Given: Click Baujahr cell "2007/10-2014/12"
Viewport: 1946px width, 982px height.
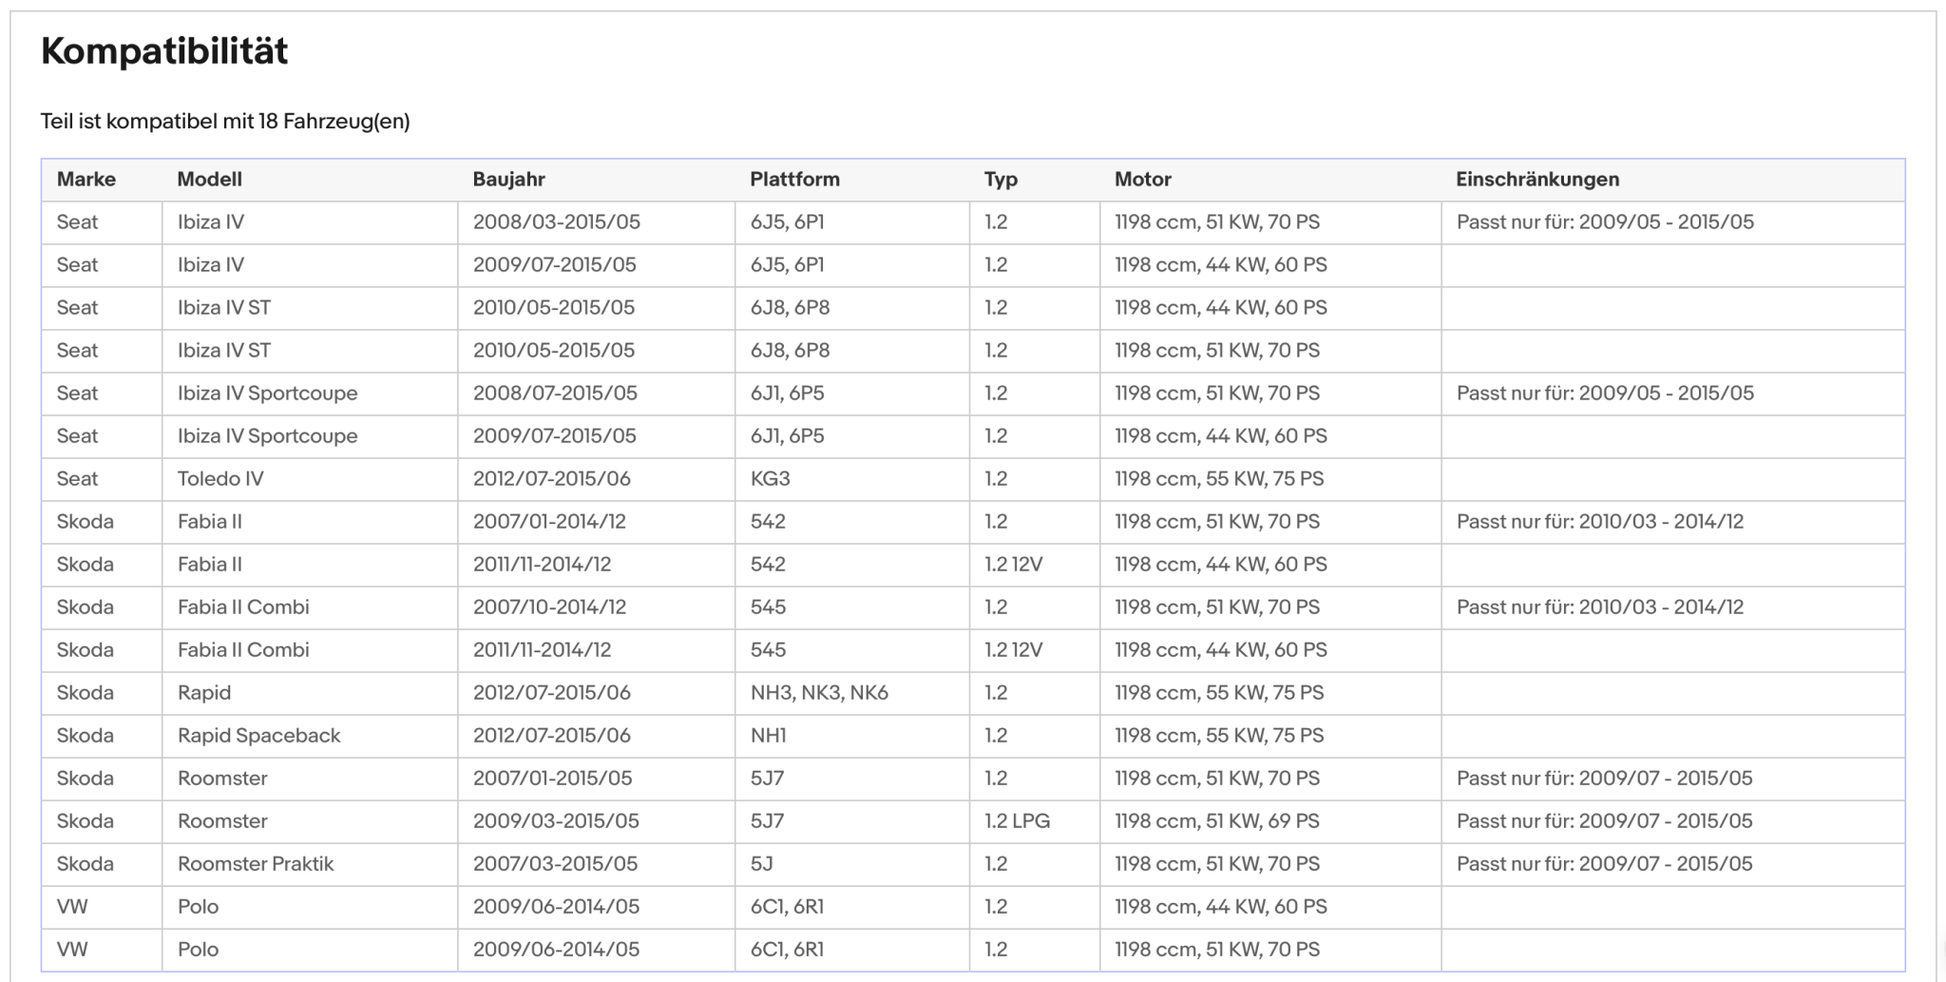Looking at the screenshot, I should [549, 608].
